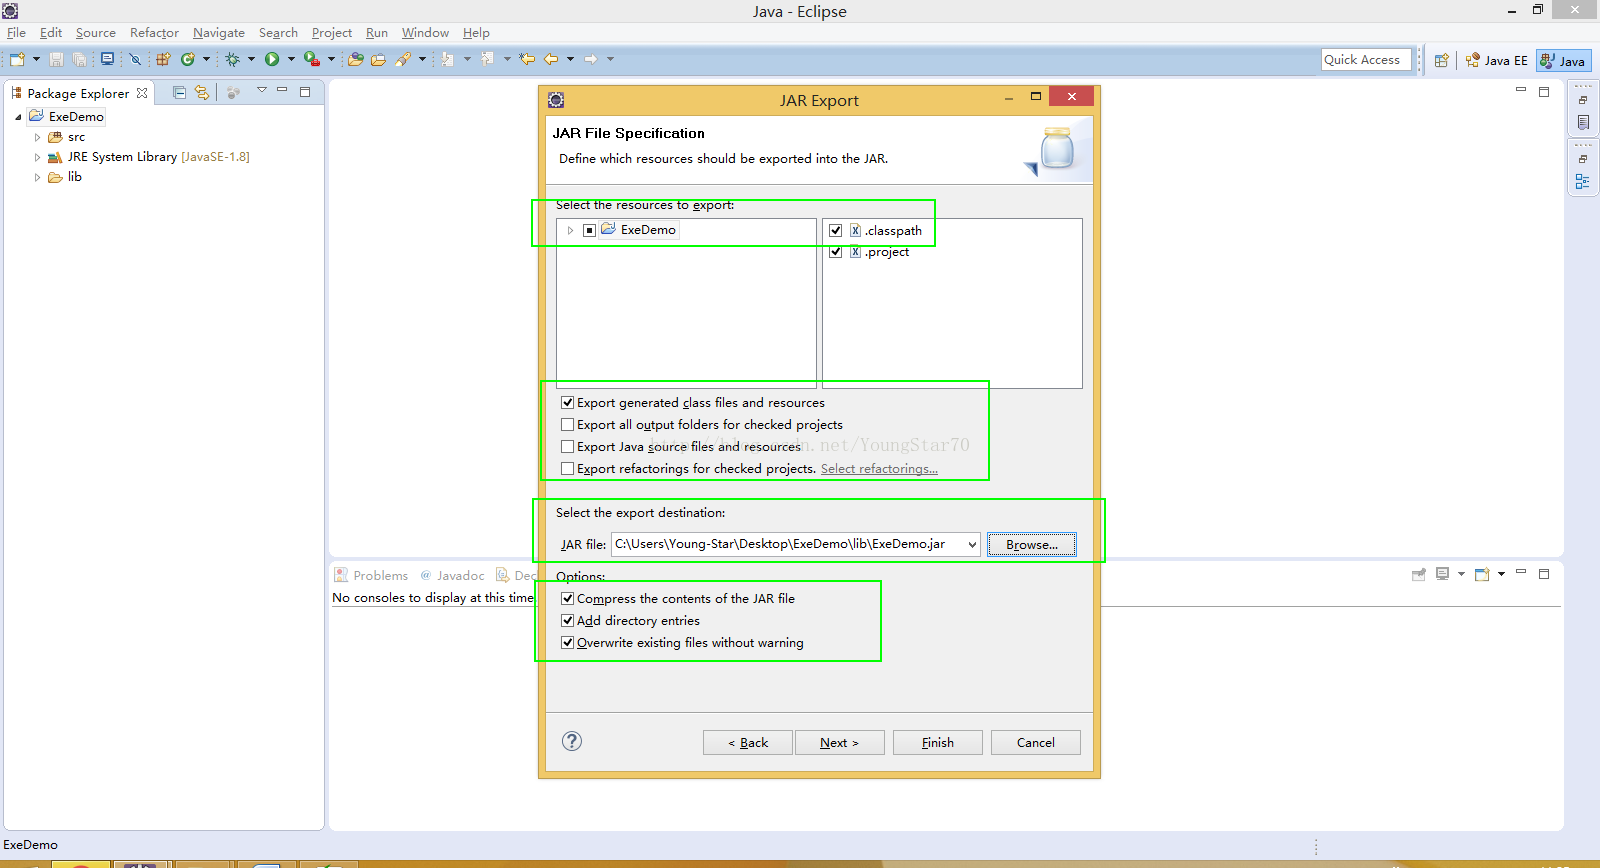Enable Export refactorings for checked projects
Image resolution: width=1600 pixels, height=868 pixels.
pos(568,469)
